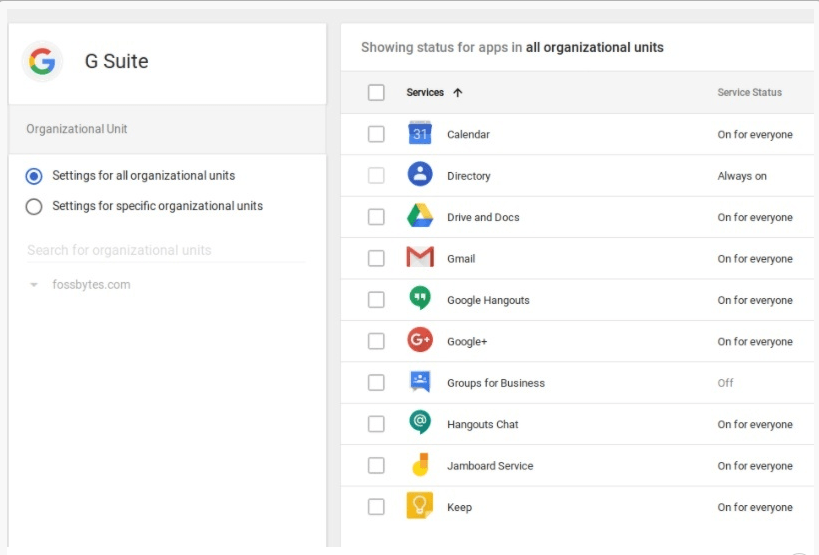The image size is (819, 555).
Task: Click the G Suite title text
Action: pos(116,61)
